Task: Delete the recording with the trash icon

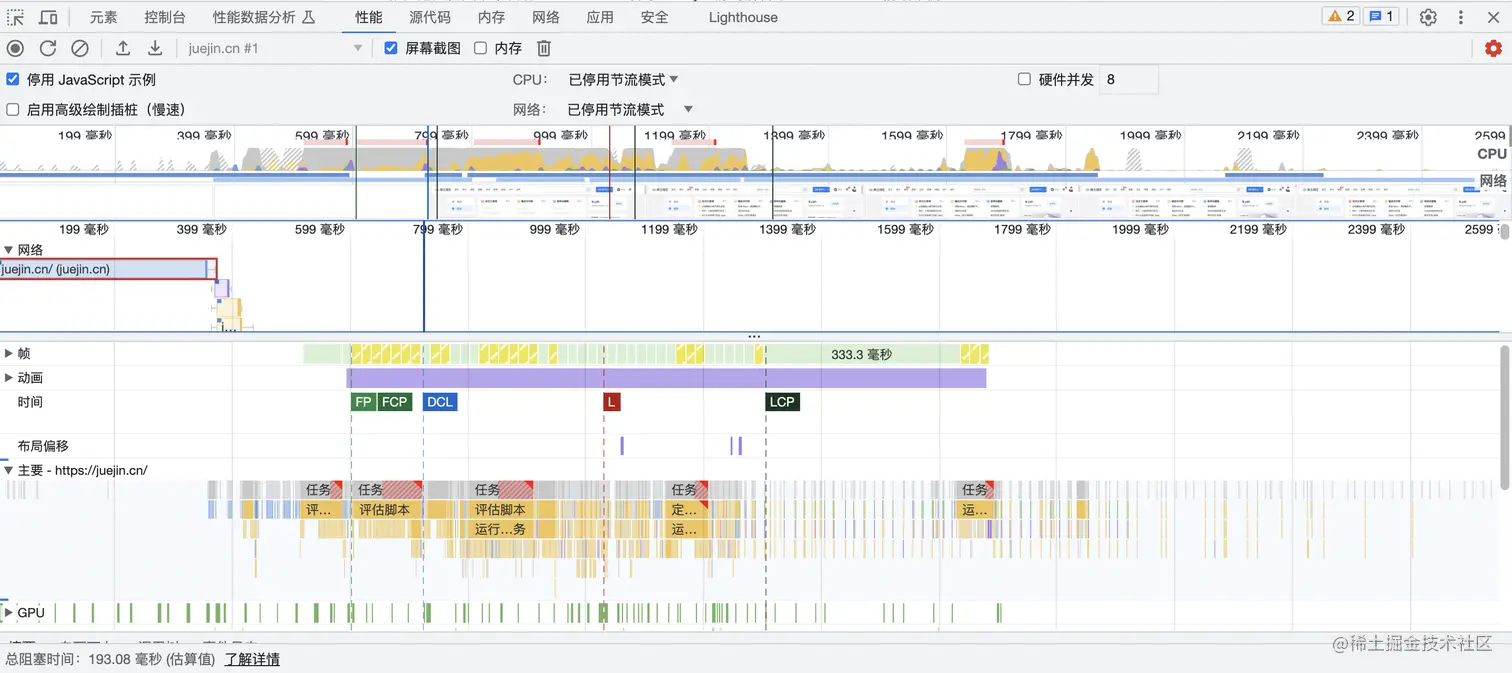Action: tap(542, 47)
